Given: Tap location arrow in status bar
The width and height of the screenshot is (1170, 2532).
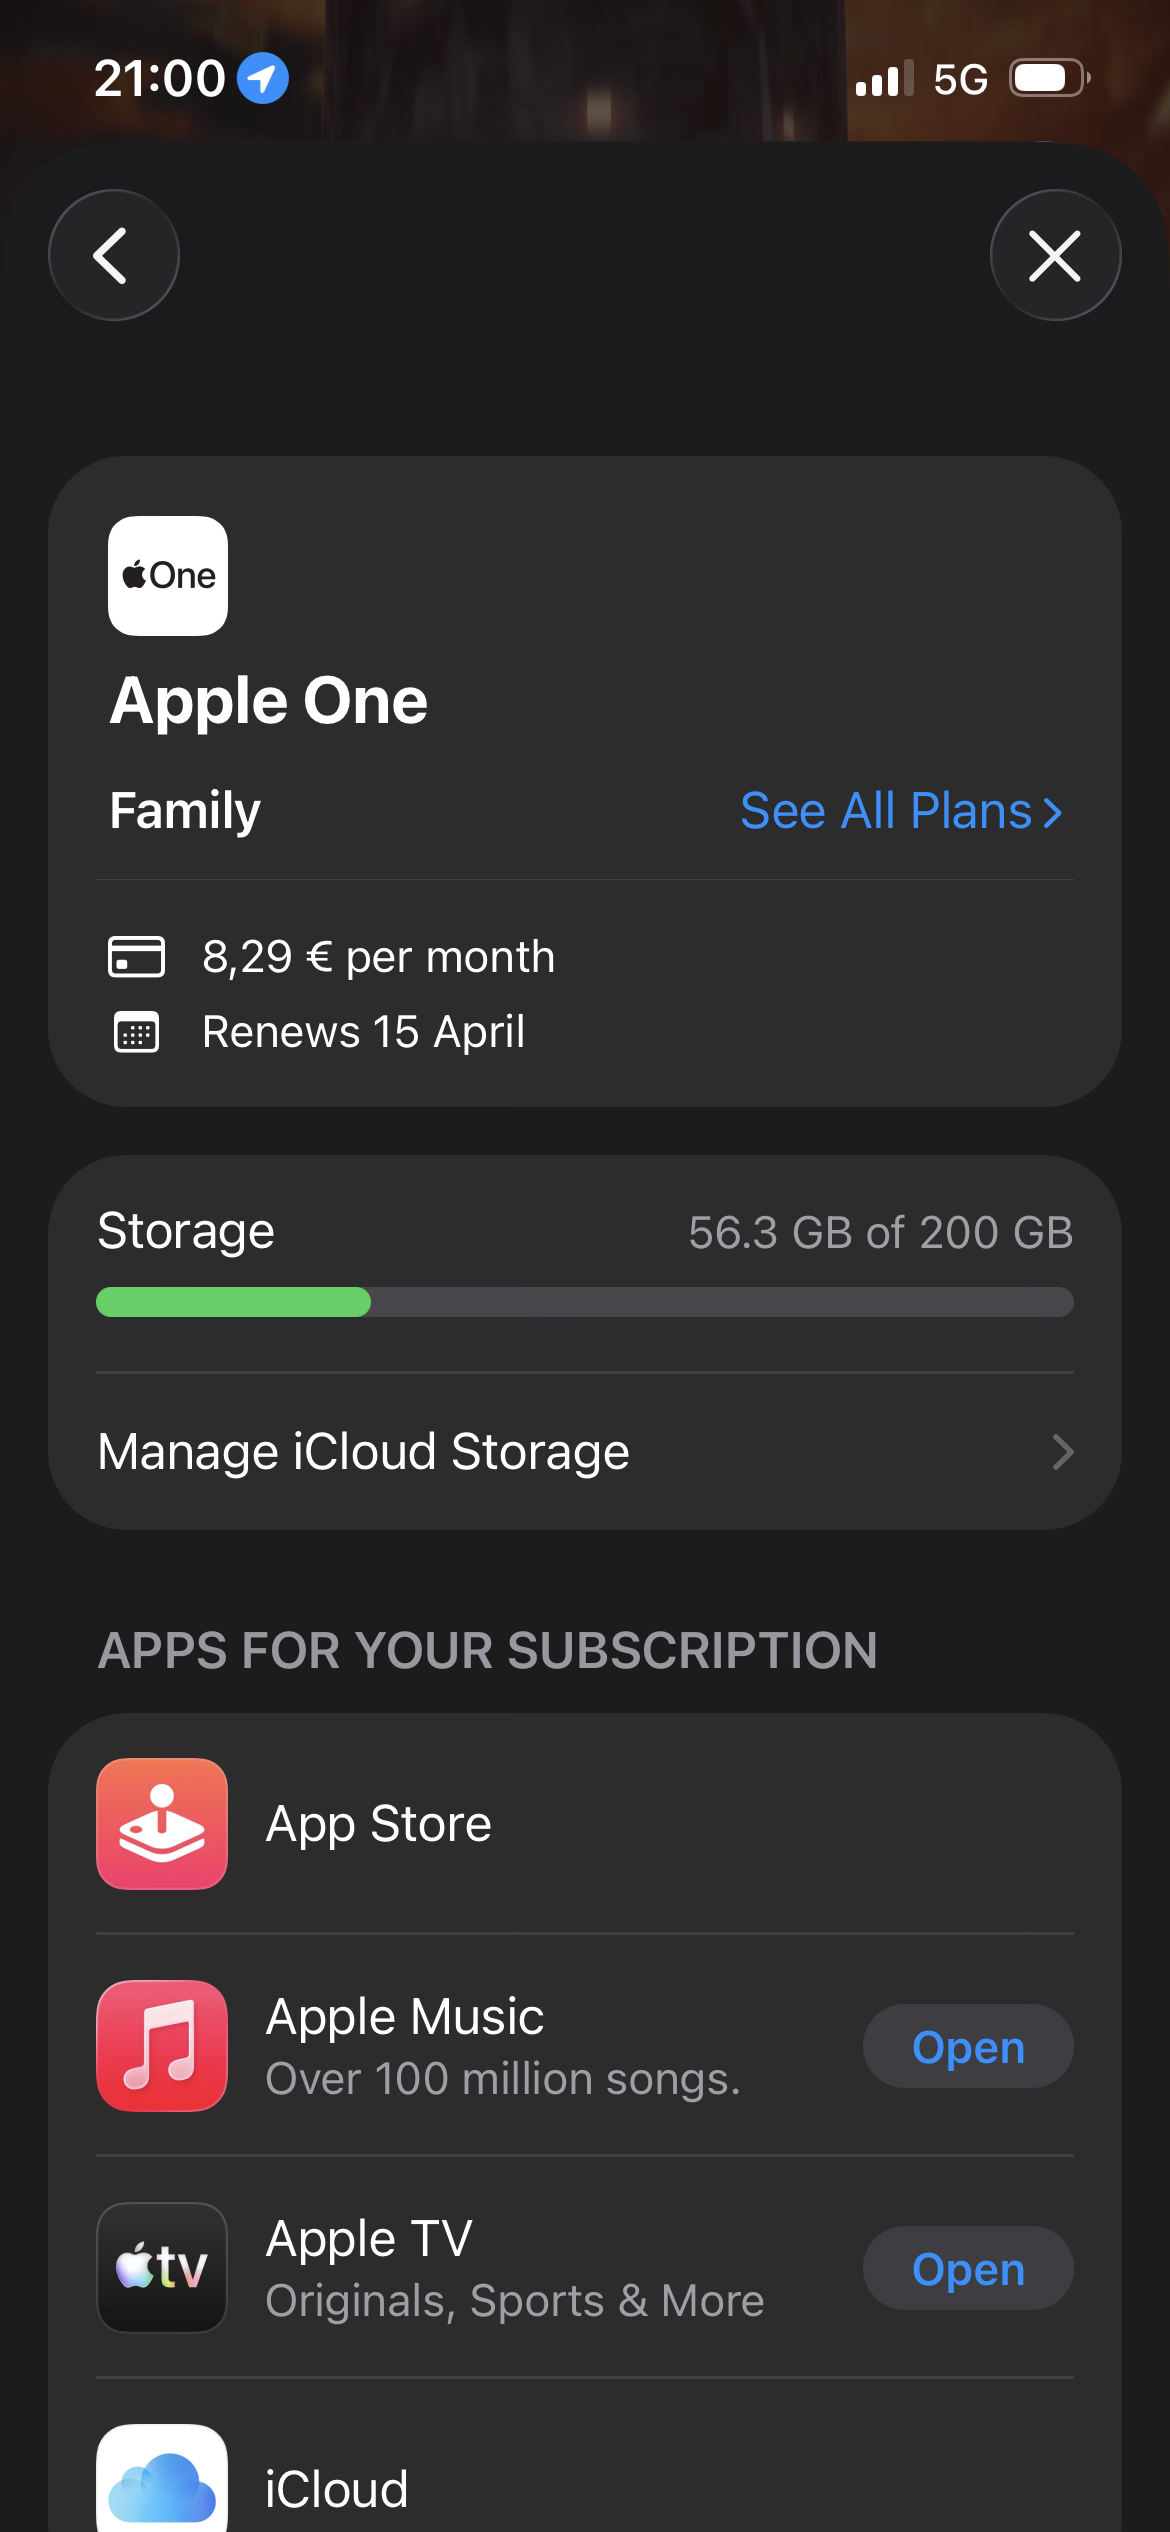Looking at the screenshot, I should pos(262,78).
